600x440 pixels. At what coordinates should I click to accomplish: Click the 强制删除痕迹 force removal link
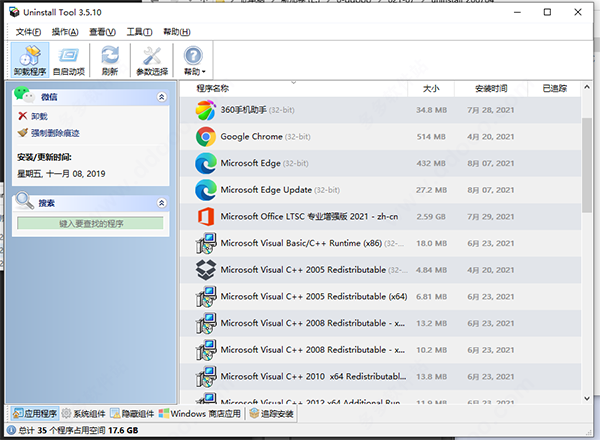[55, 133]
